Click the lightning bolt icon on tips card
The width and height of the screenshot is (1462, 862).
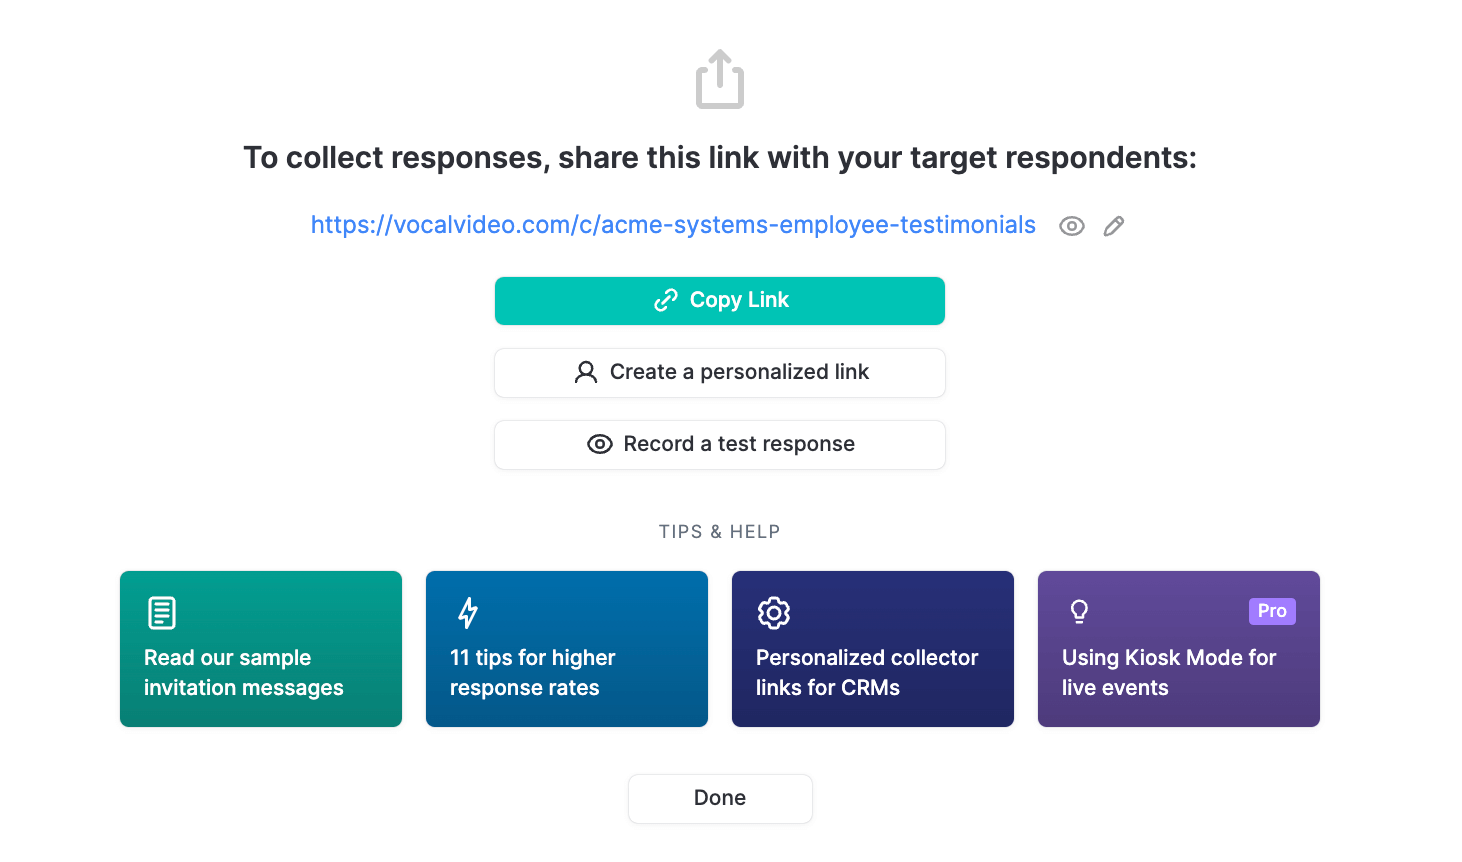coord(467,611)
